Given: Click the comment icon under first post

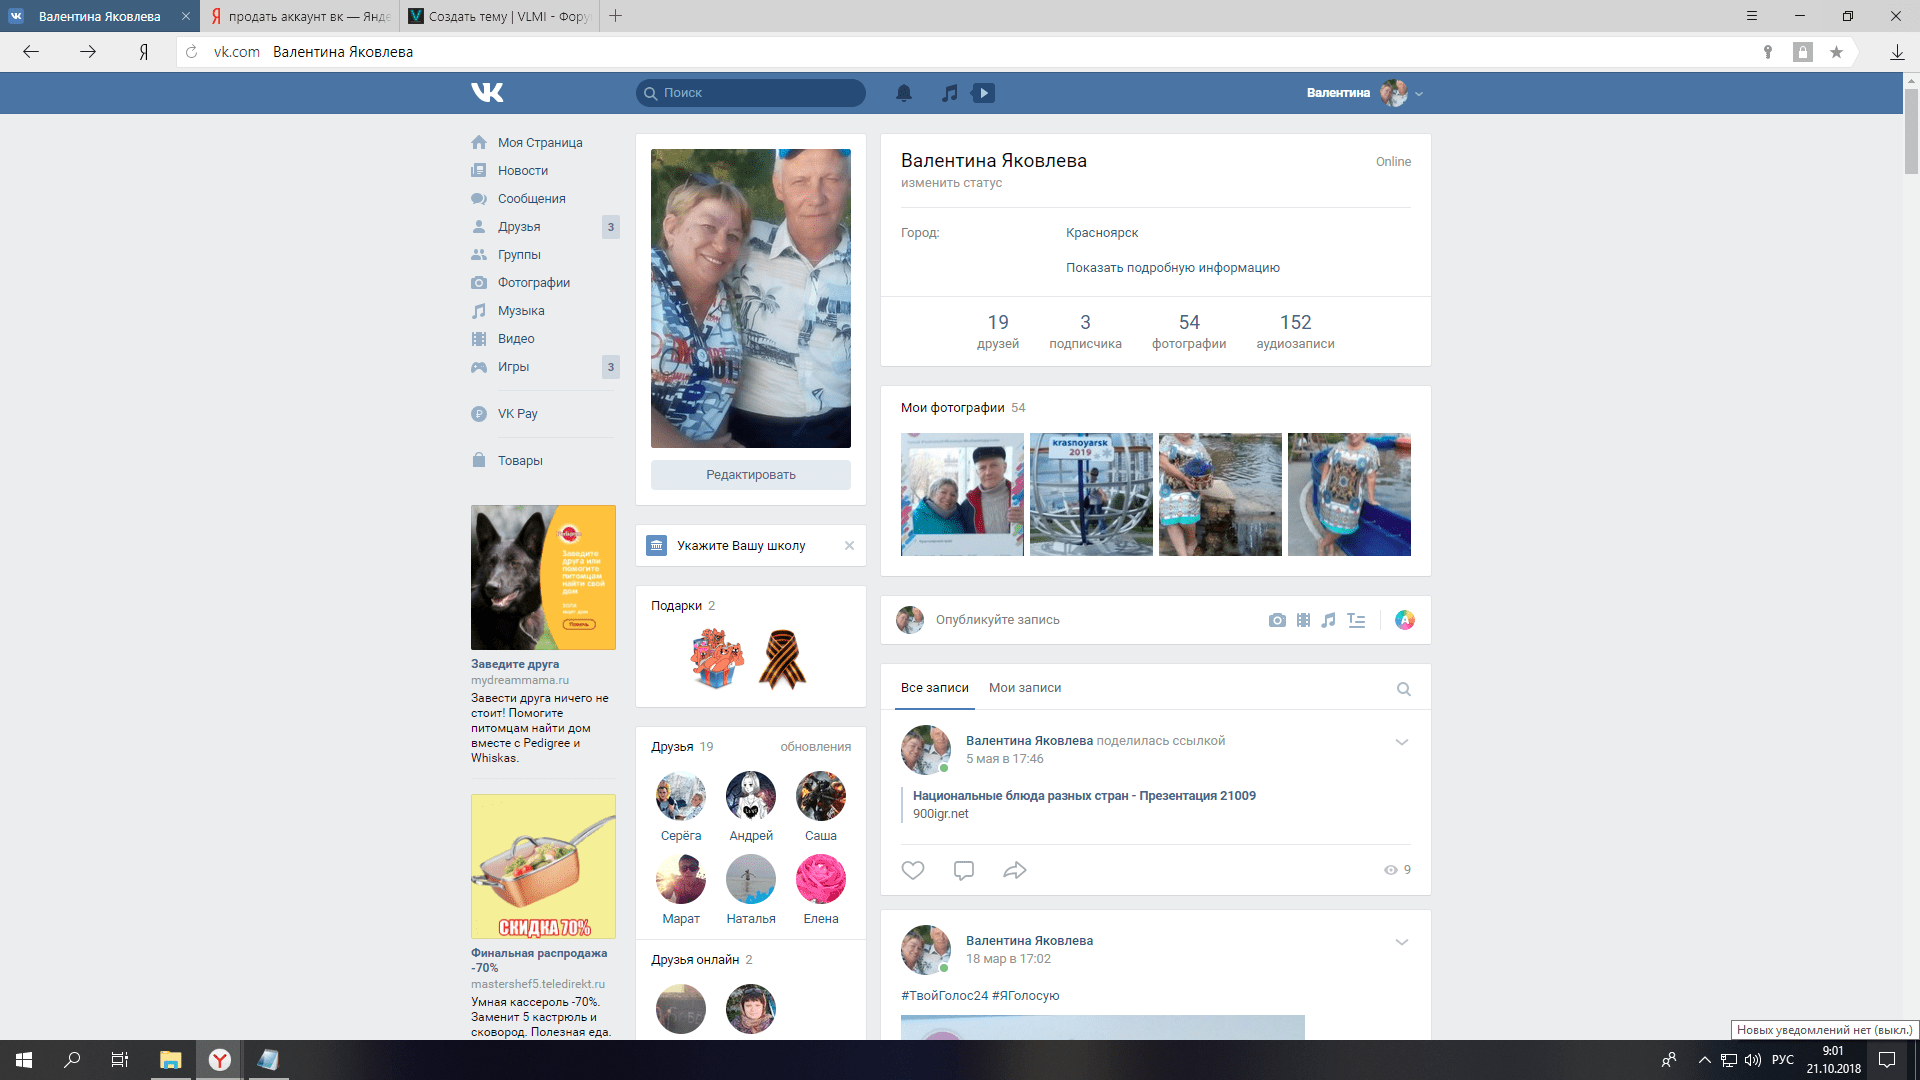Looking at the screenshot, I should [x=964, y=870].
